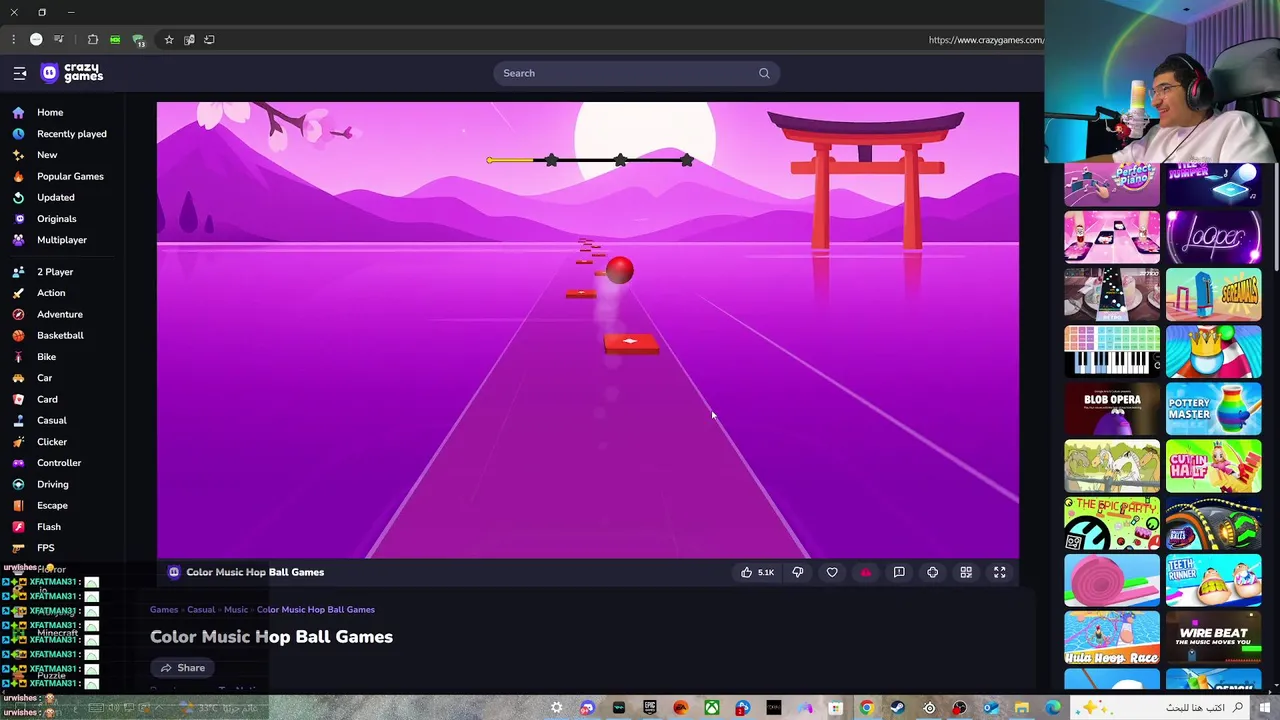Open Xbox app from the taskbar
The height and width of the screenshot is (720, 1280).
click(x=712, y=708)
